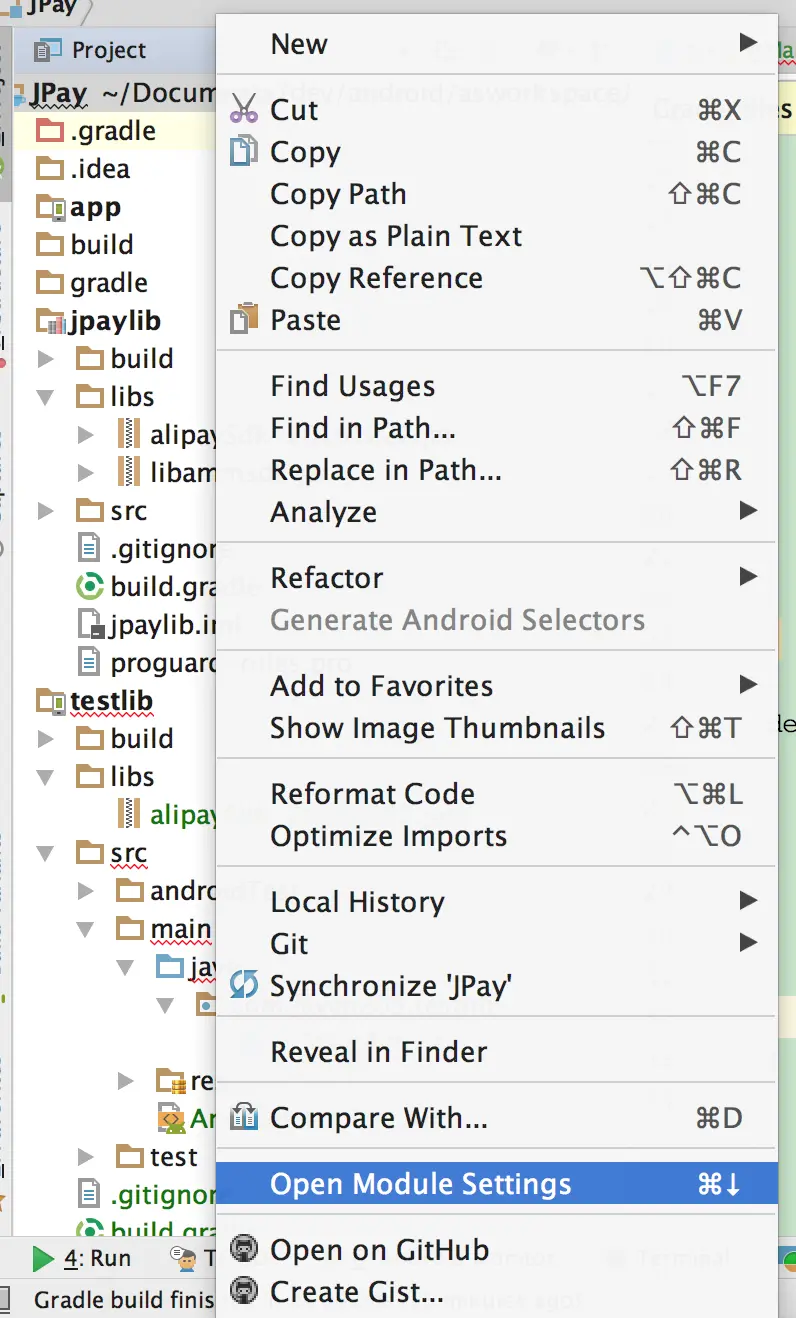Click the Cut scissors icon
Viewport: 796px width, 1318px height.
tap(243, 109)
